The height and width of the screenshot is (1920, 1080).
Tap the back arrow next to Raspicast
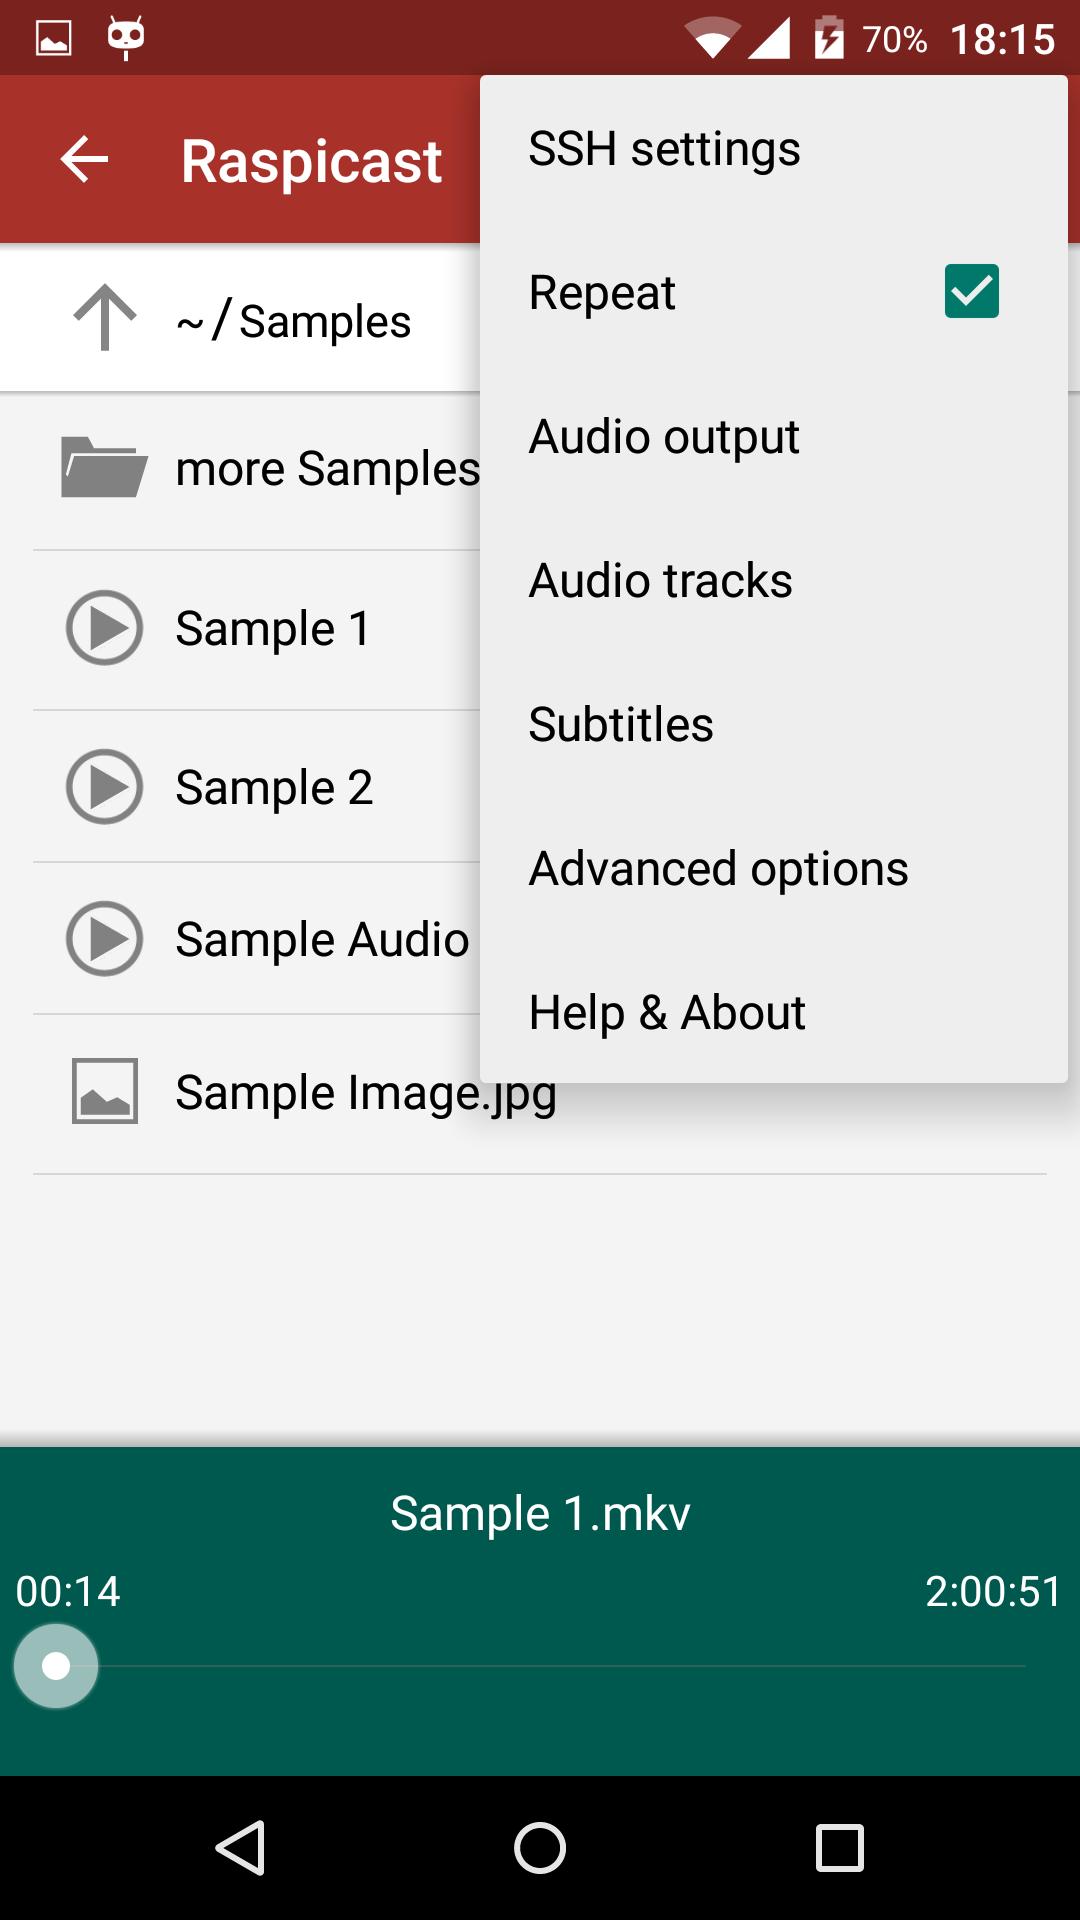84,160
